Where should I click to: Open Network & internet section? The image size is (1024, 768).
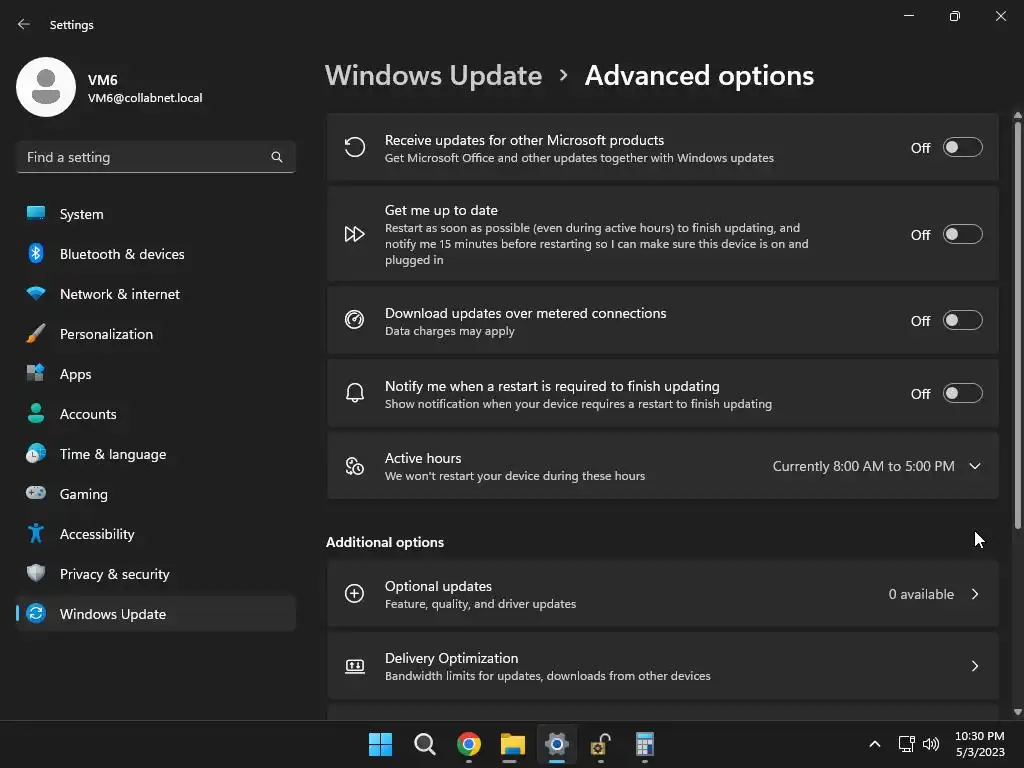(x=155, y=294)
